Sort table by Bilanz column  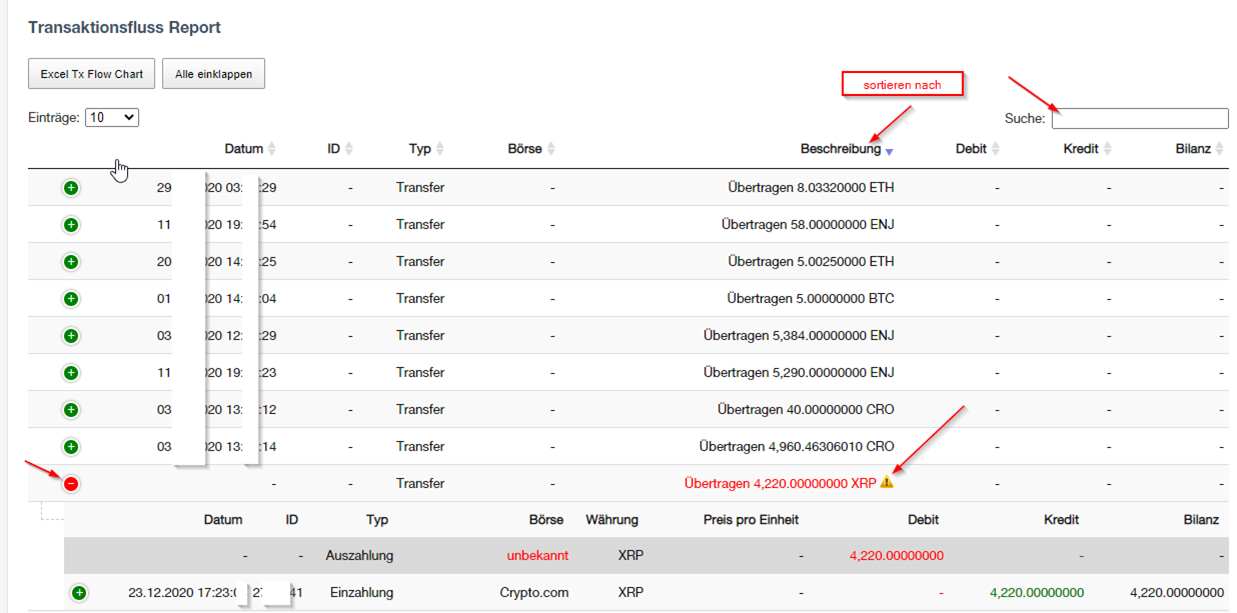1200,149
